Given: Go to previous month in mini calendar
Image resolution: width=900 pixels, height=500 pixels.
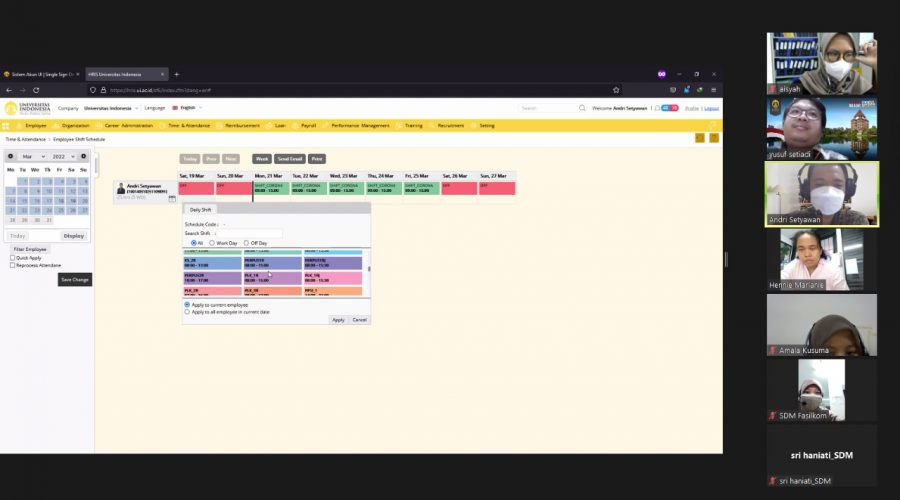Looking at the screenshot, I should coord(10,156).
